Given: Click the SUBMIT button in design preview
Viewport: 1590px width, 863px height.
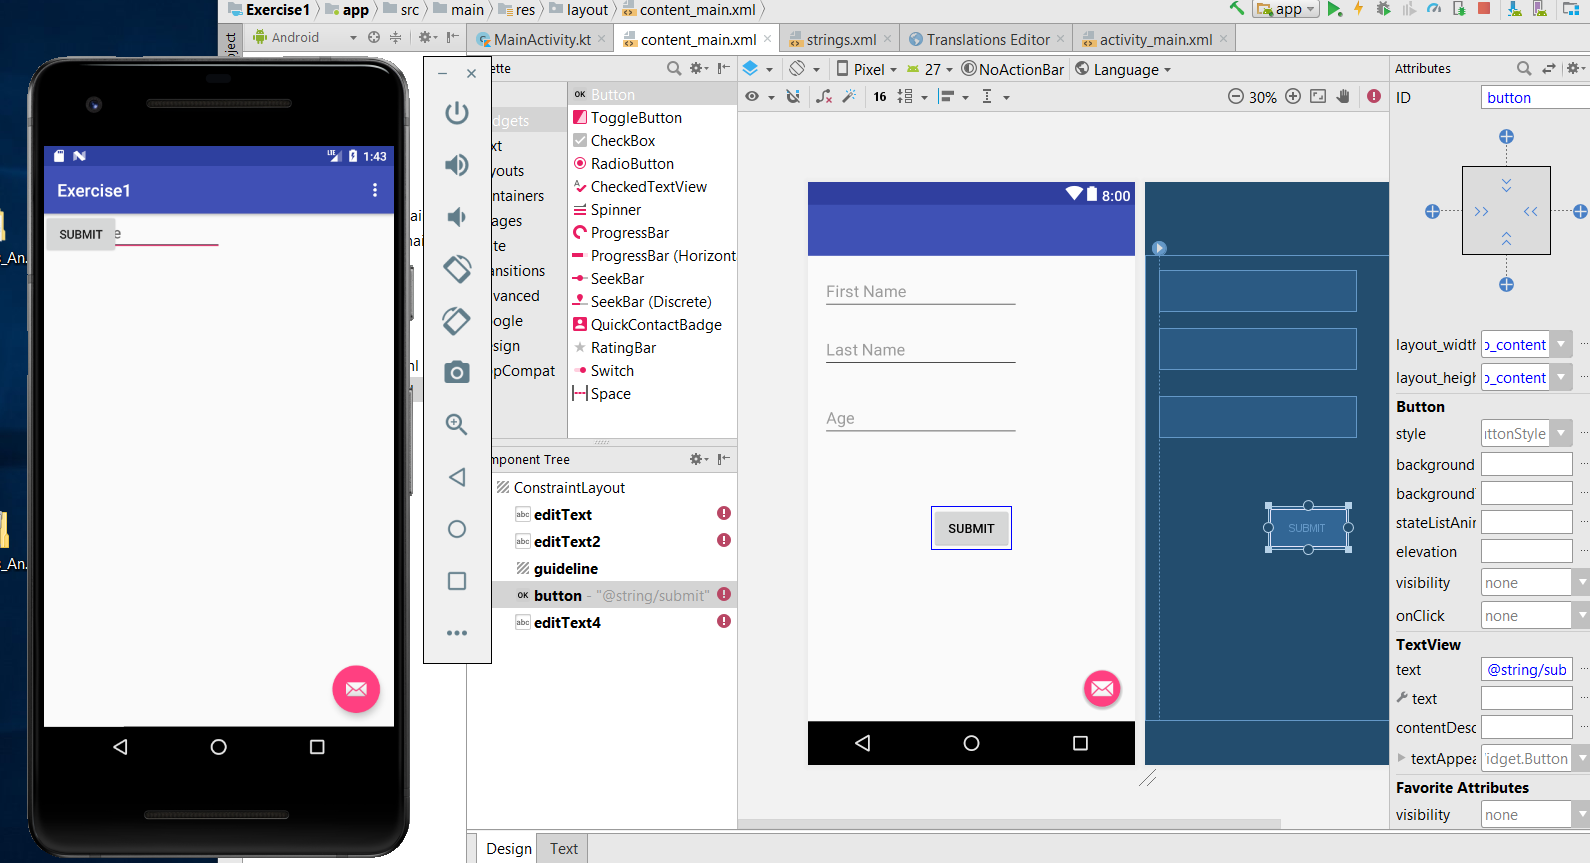Looking at the screenshot, I should [x=971, y=528].
